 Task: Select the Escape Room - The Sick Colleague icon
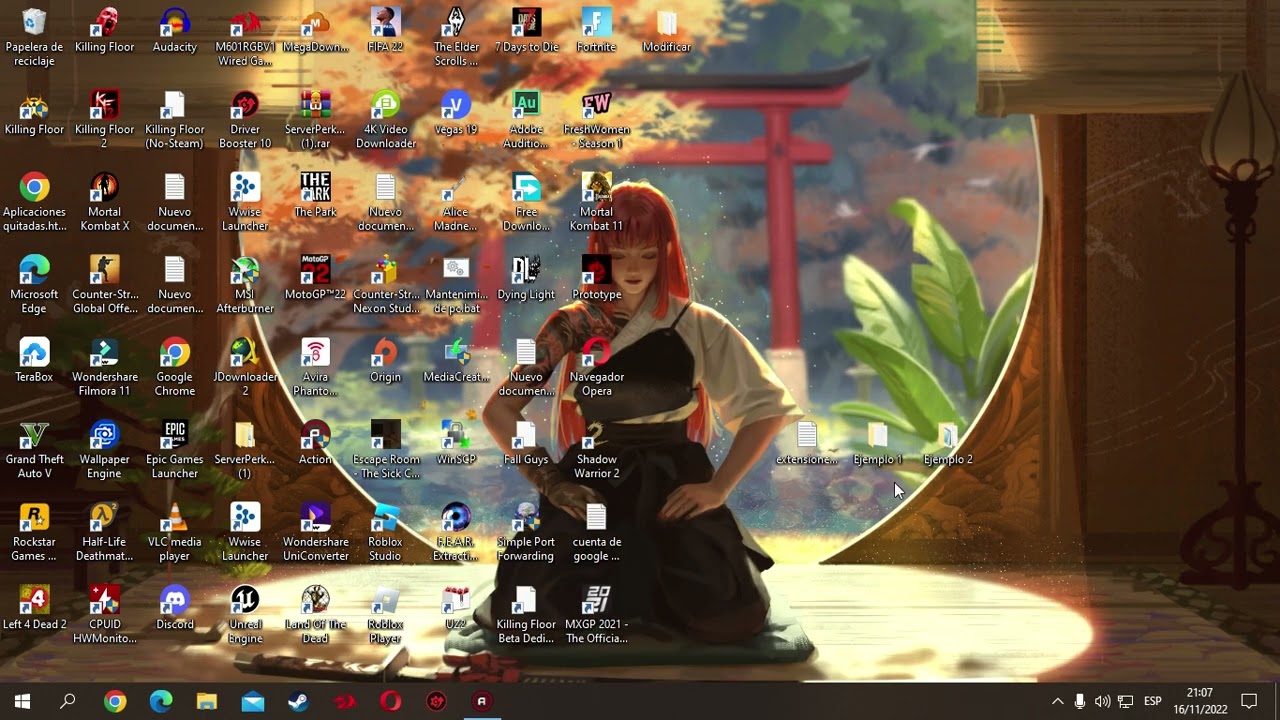point(385,450)
